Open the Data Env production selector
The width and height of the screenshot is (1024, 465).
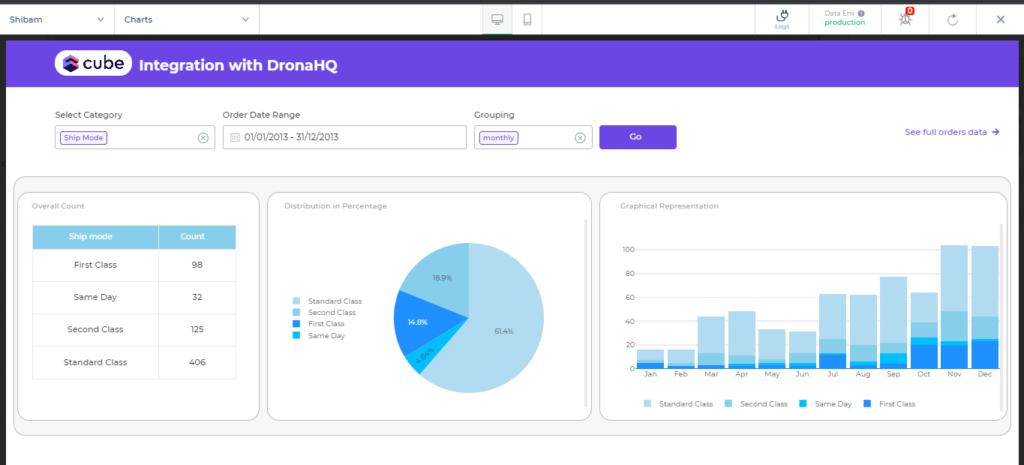click(x=844, y=18)
